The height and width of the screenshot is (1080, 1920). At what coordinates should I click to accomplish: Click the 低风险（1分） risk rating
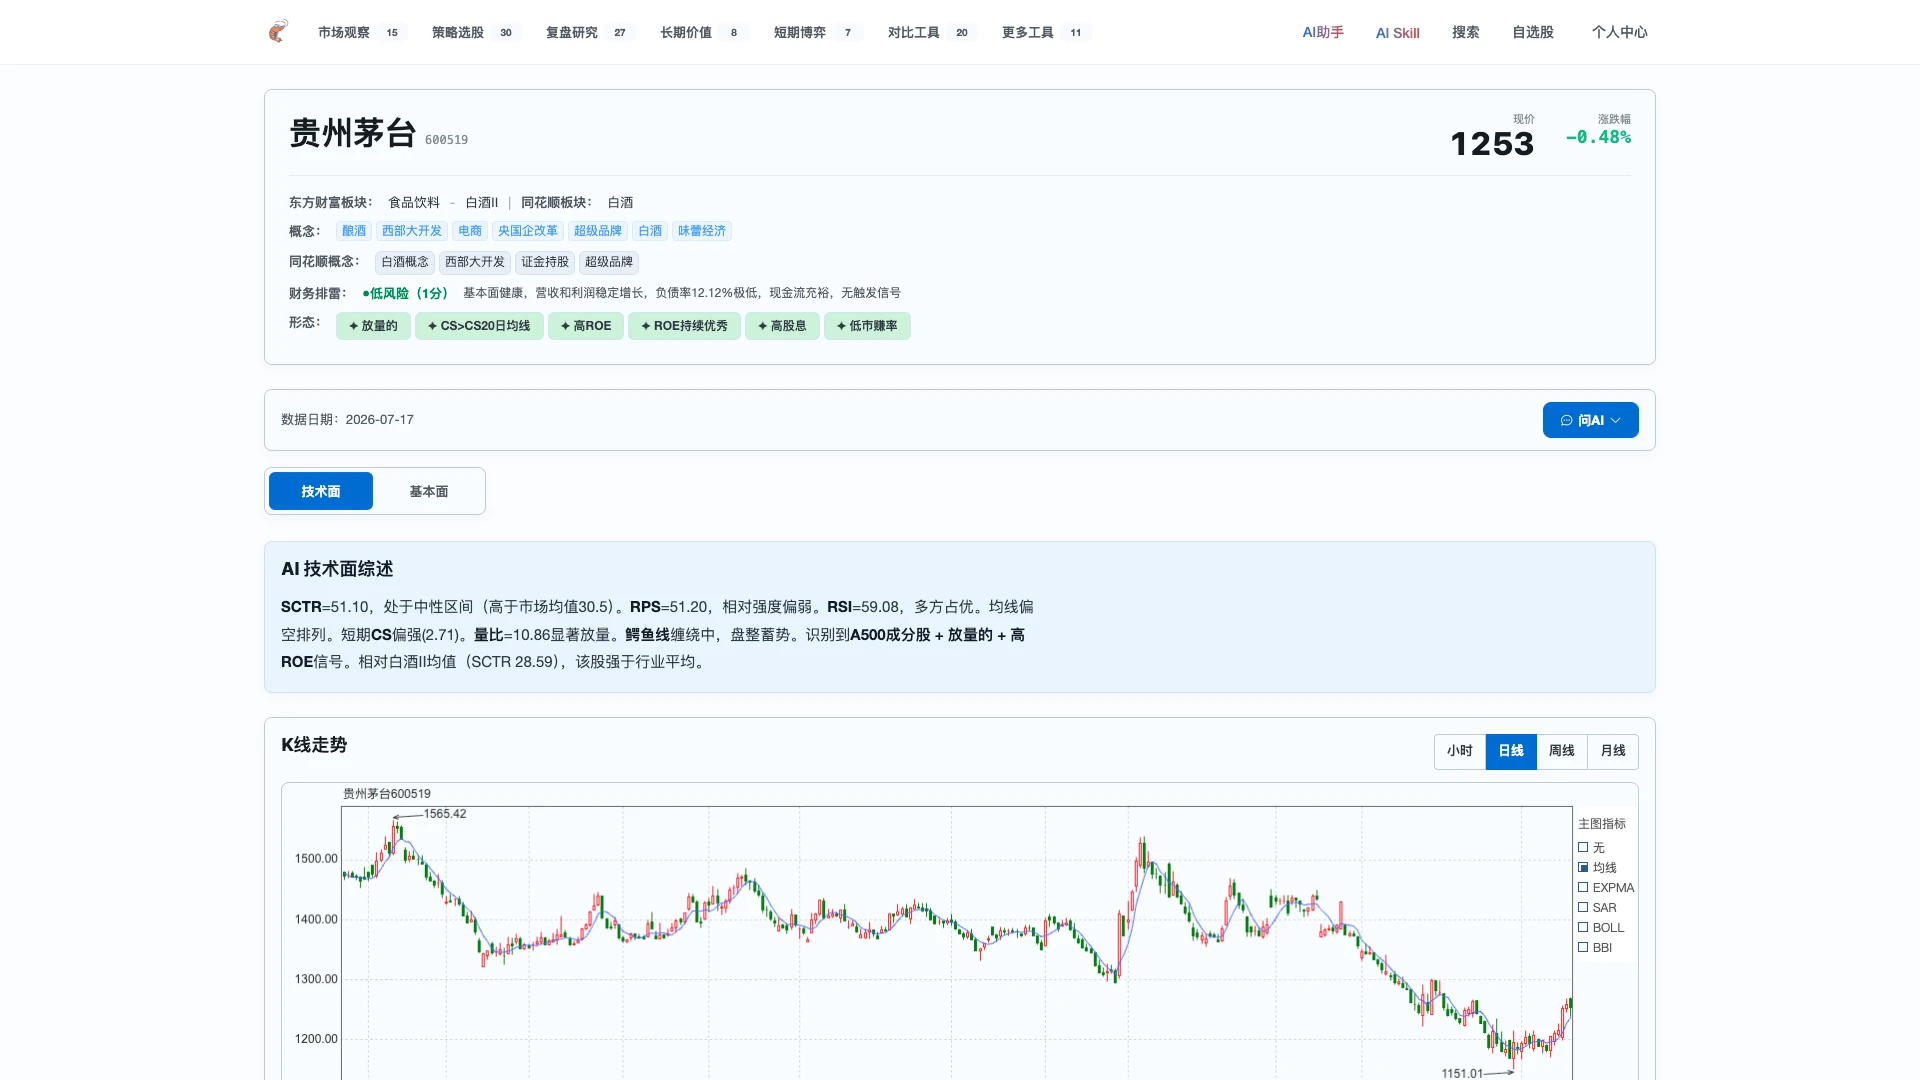(407, 293)
